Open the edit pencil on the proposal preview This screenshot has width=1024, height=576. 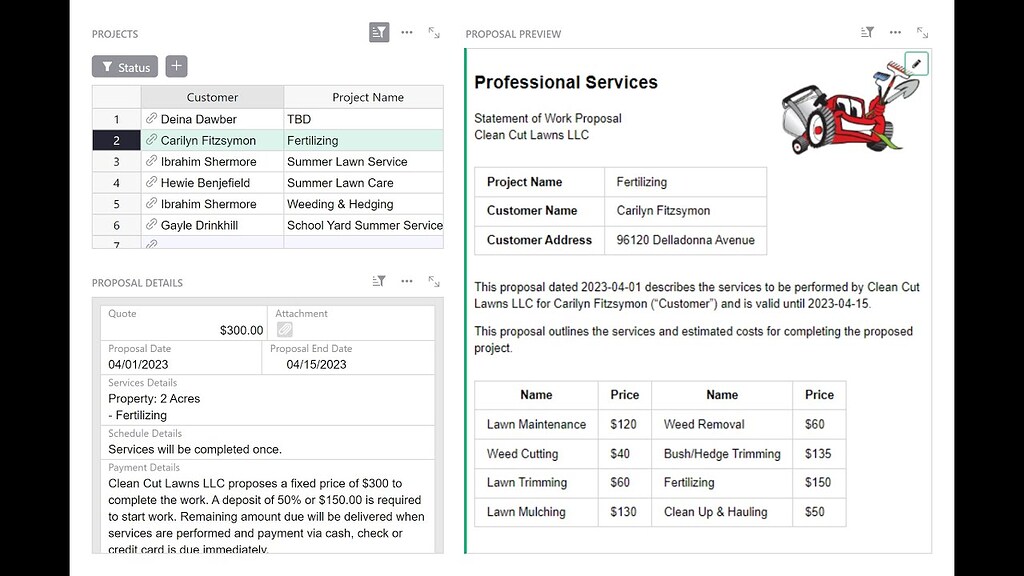pyautogui.click(x=916, y=62)
